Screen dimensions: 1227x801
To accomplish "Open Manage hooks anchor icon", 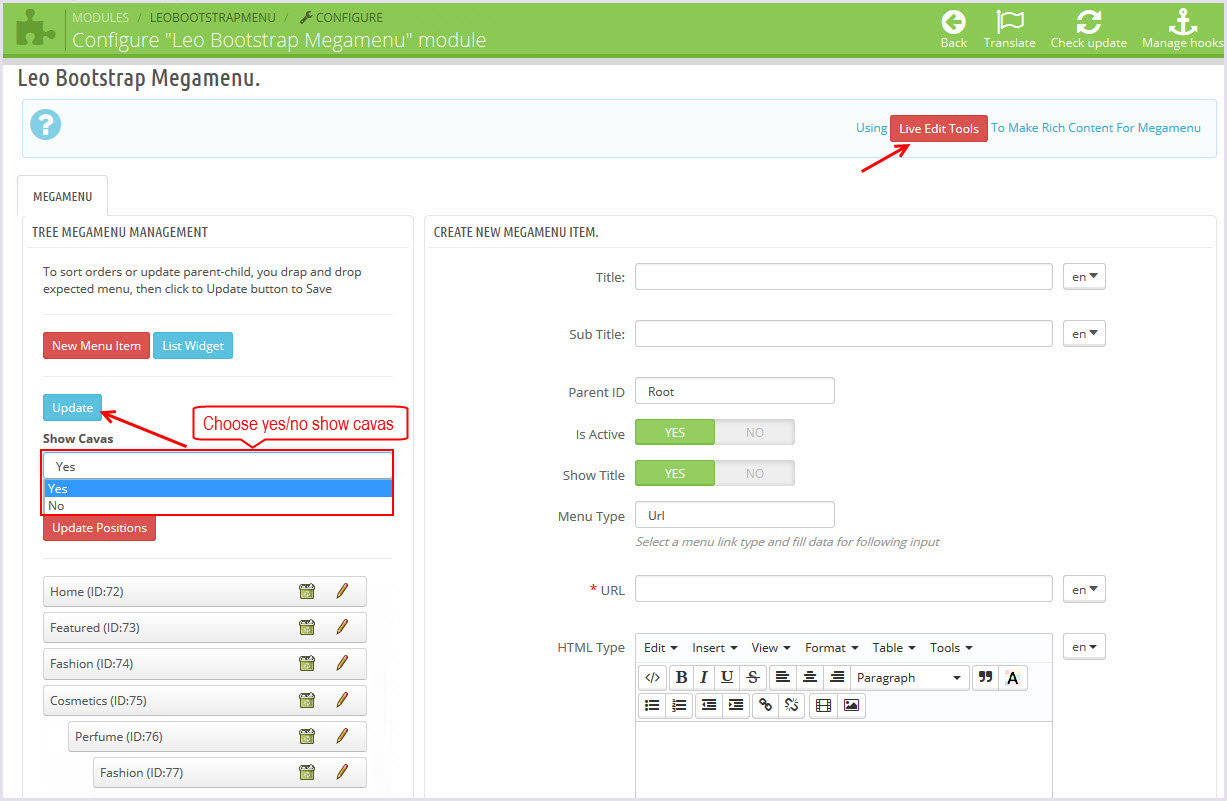I will (x=1183, y=22).
